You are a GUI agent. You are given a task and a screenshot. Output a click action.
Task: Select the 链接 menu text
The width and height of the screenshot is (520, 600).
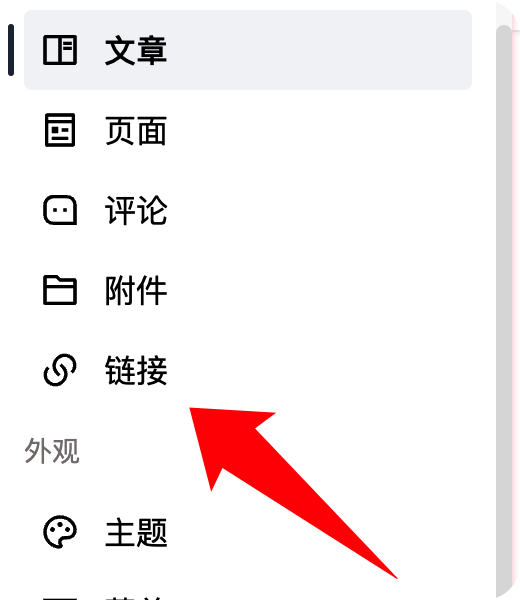tap(136, 370)
